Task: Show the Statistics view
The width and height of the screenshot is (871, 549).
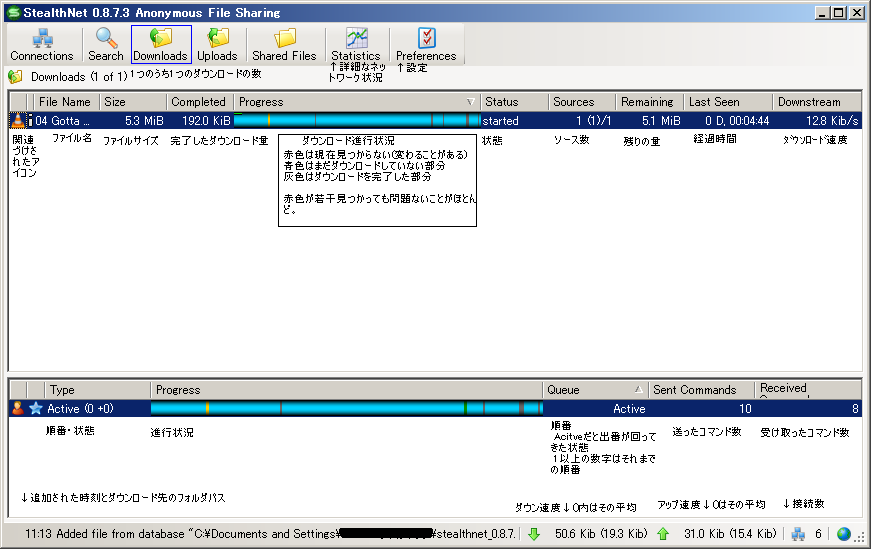Action: coord(356,44)
